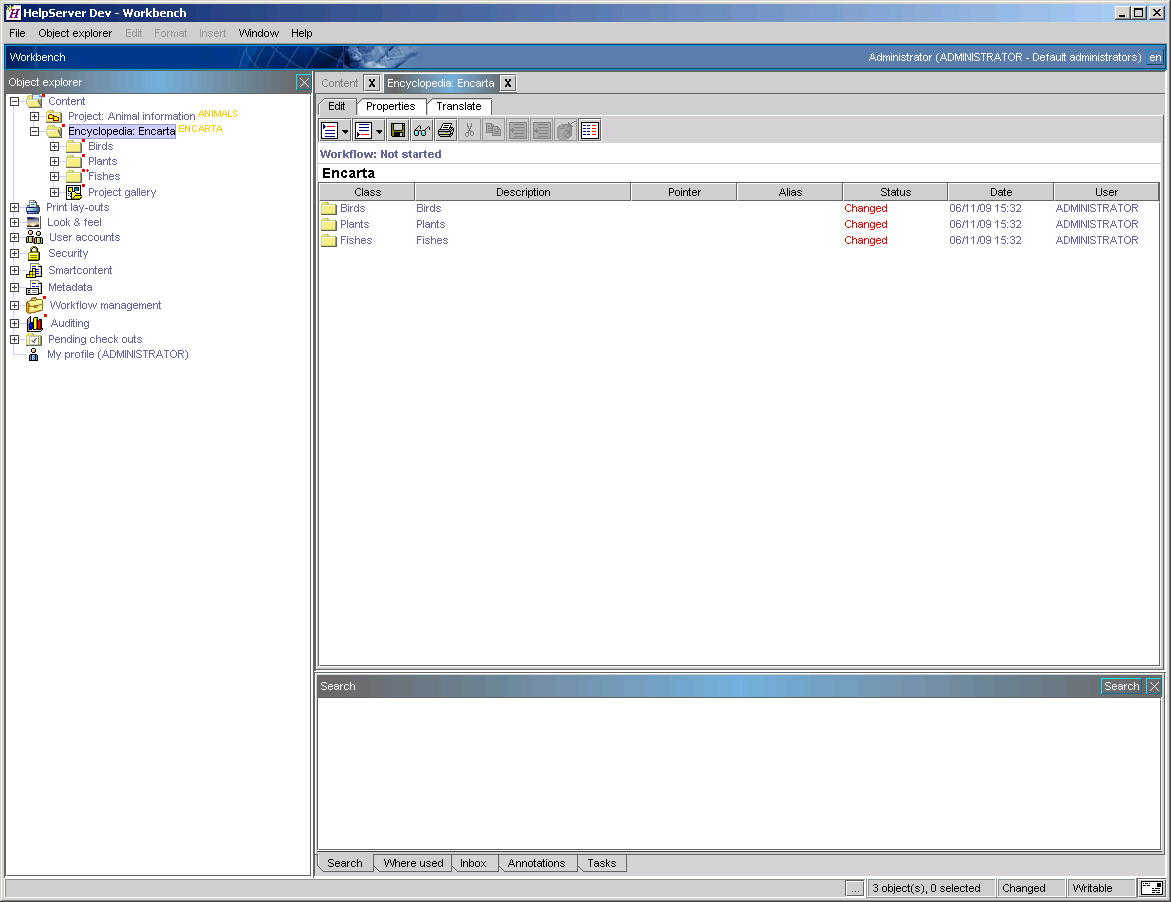Click the Print lay-outs printer icon
The height and width of the screenshot is (902, 1171).
33,208
